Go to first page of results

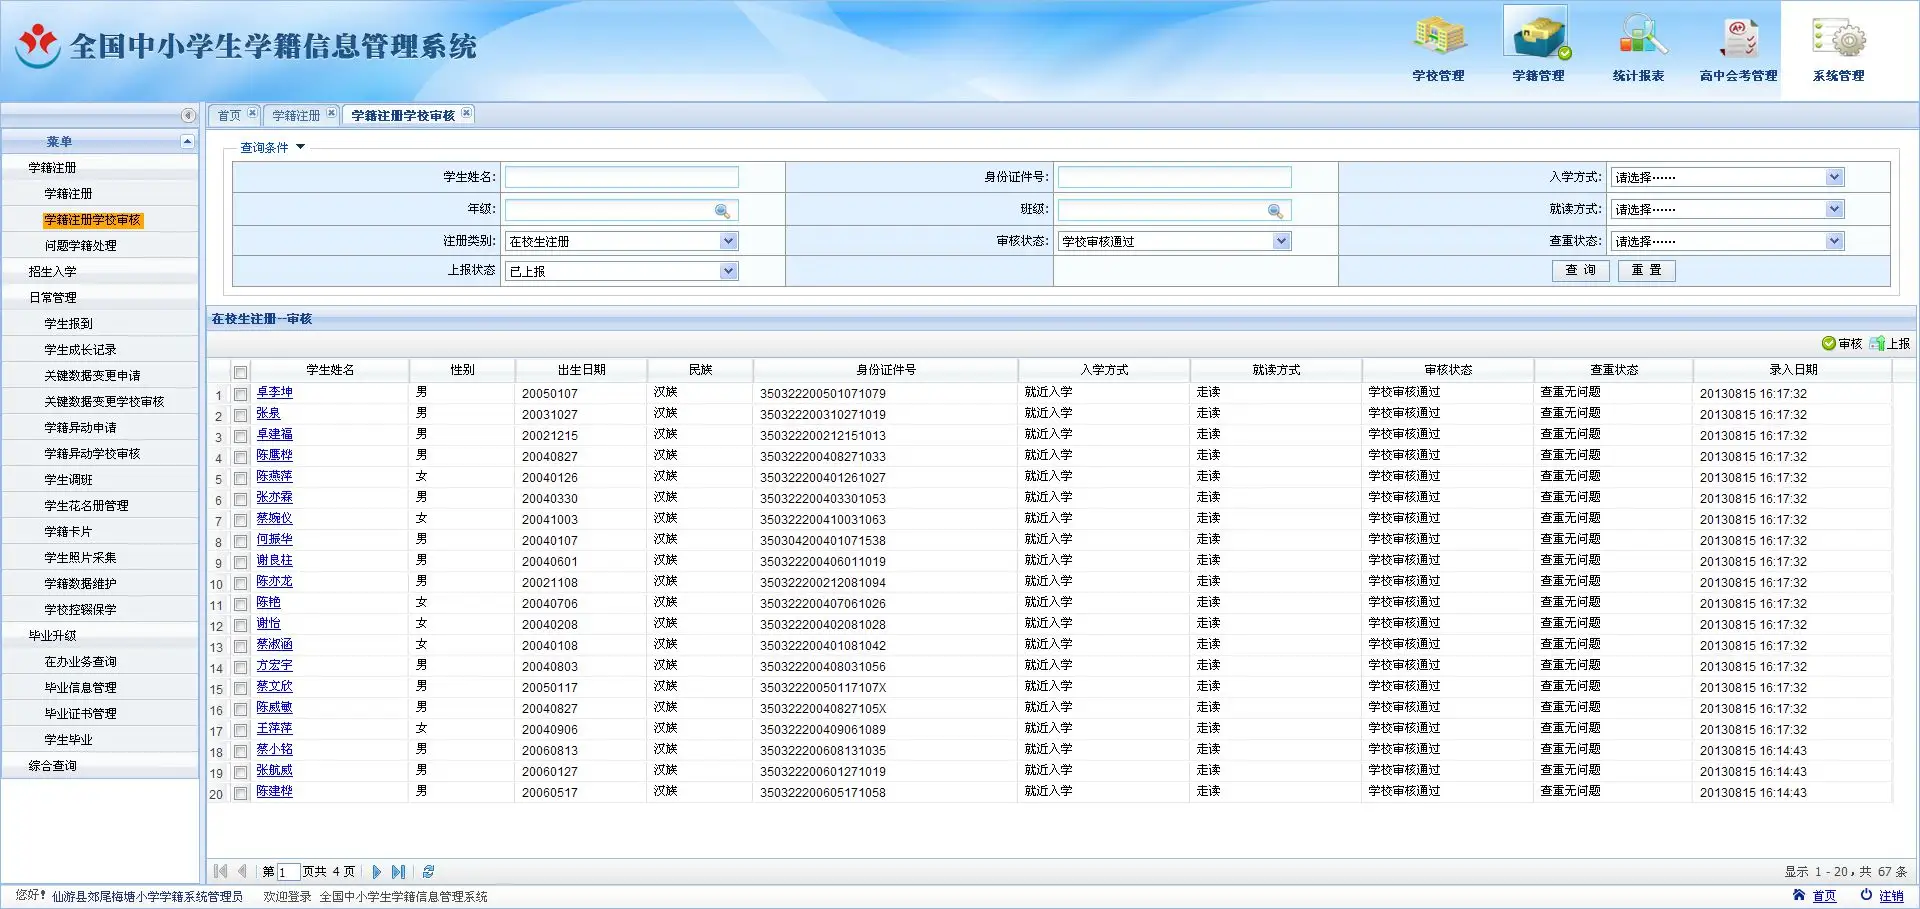click(x=221, y=872)
